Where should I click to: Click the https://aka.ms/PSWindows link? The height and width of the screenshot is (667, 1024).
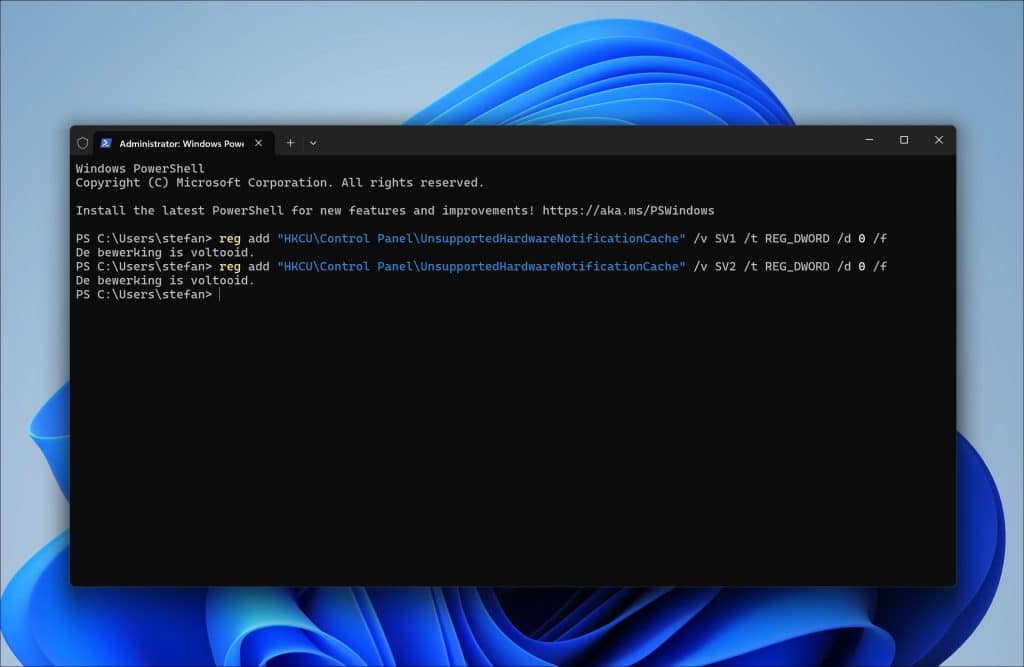pyautogui.click(x=628, y=210)
